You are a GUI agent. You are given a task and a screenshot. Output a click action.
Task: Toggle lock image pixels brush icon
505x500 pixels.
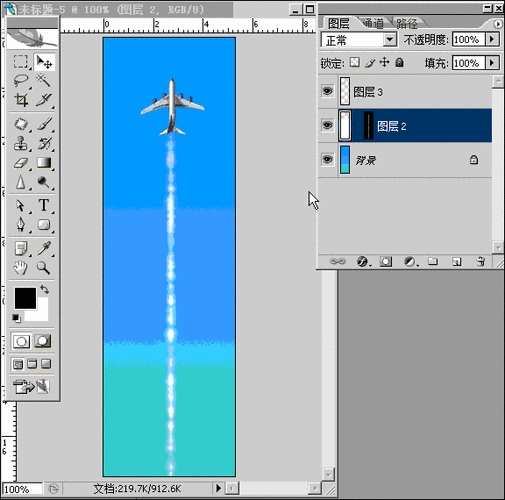point(370,62)
